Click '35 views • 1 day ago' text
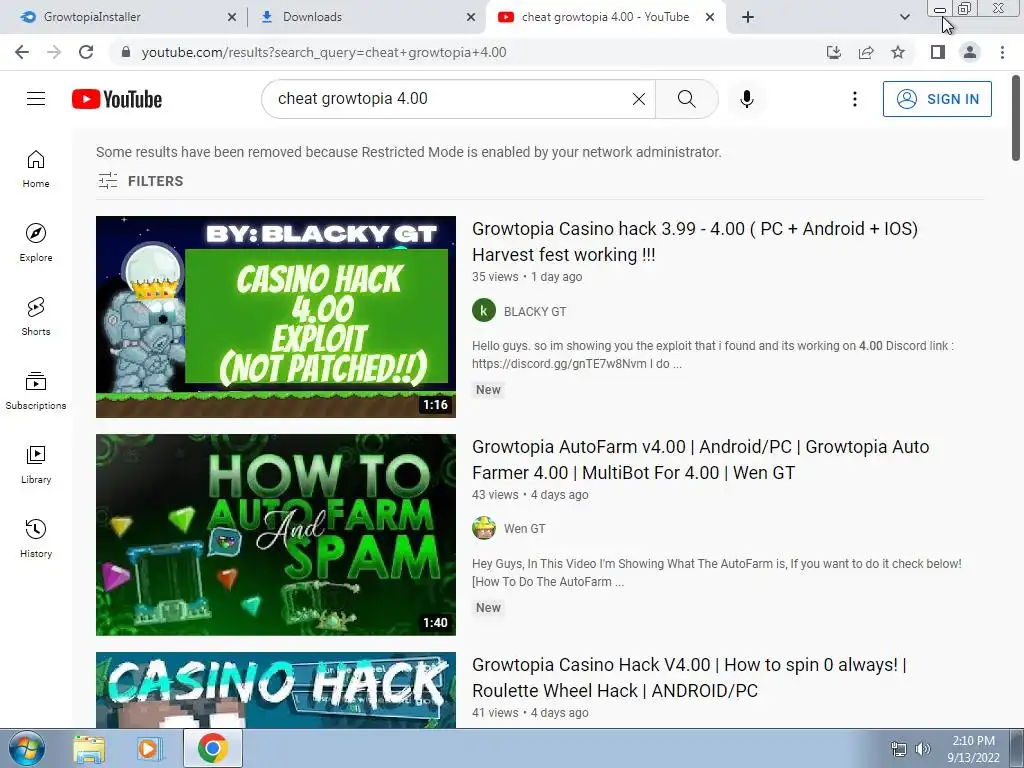The height and width of the screenshot is (768, 1024). pyautogui.click(x=527, y=276)
